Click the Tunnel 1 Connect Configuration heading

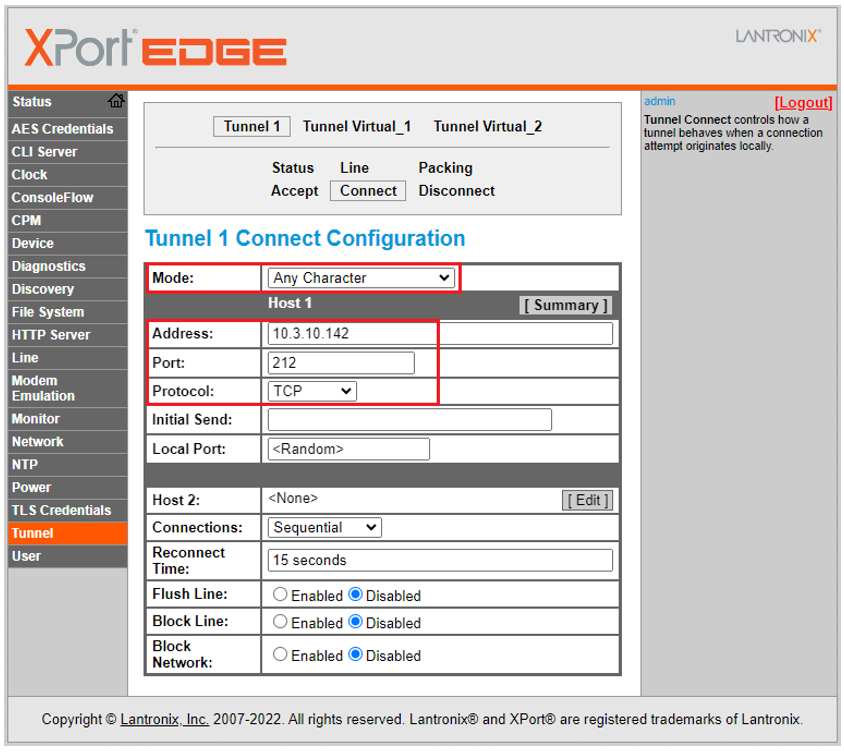pos(305,238)
